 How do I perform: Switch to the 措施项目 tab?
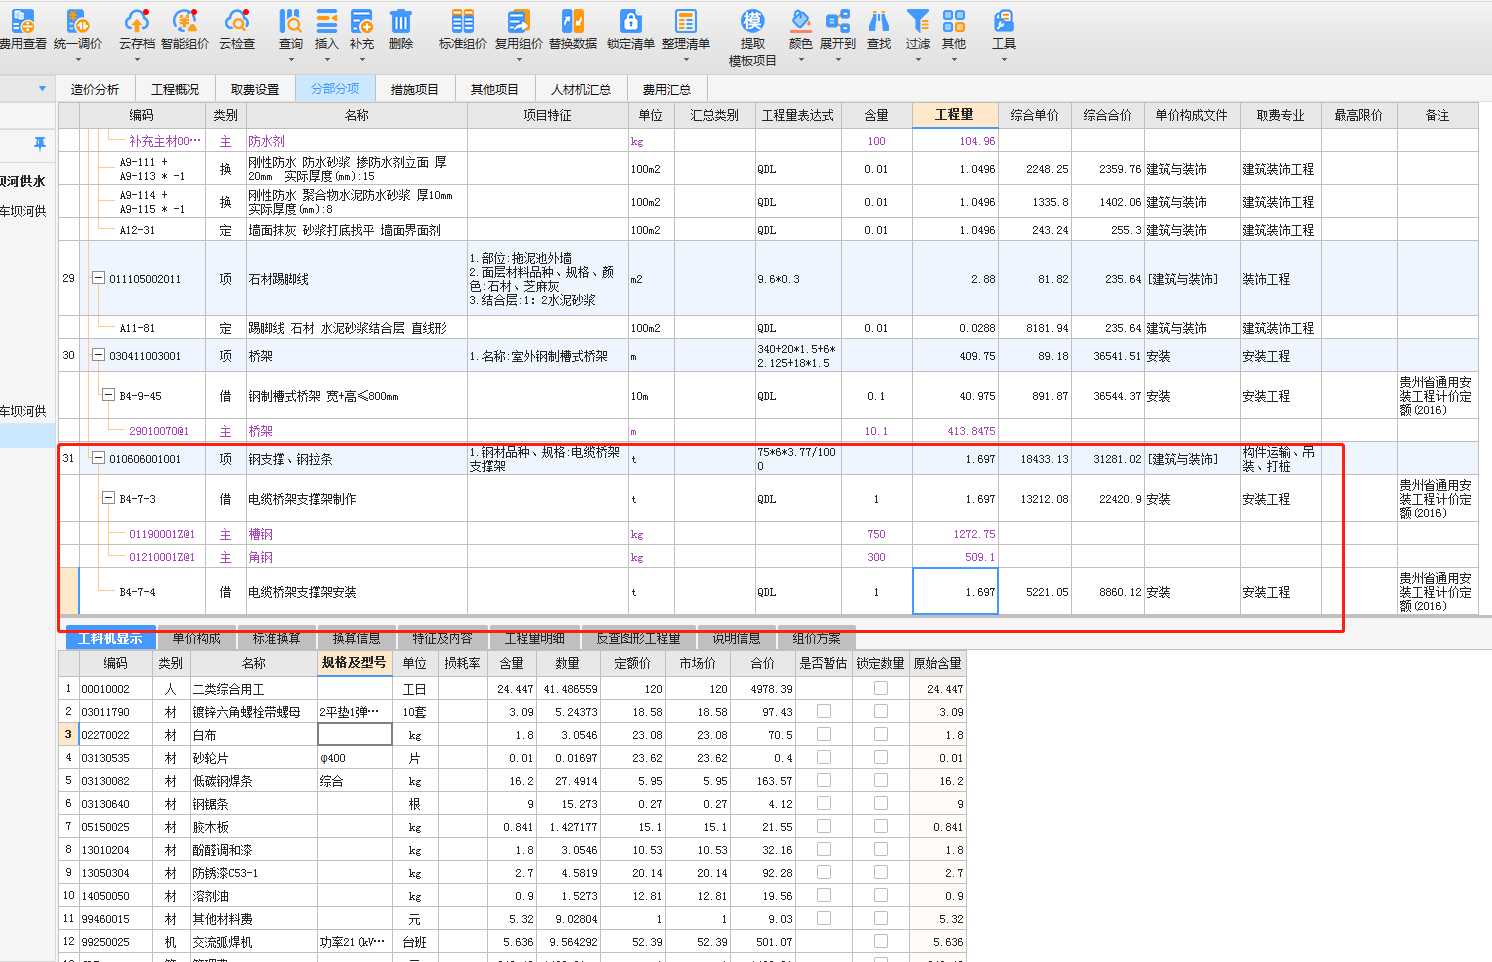click(x=415, y=89)
